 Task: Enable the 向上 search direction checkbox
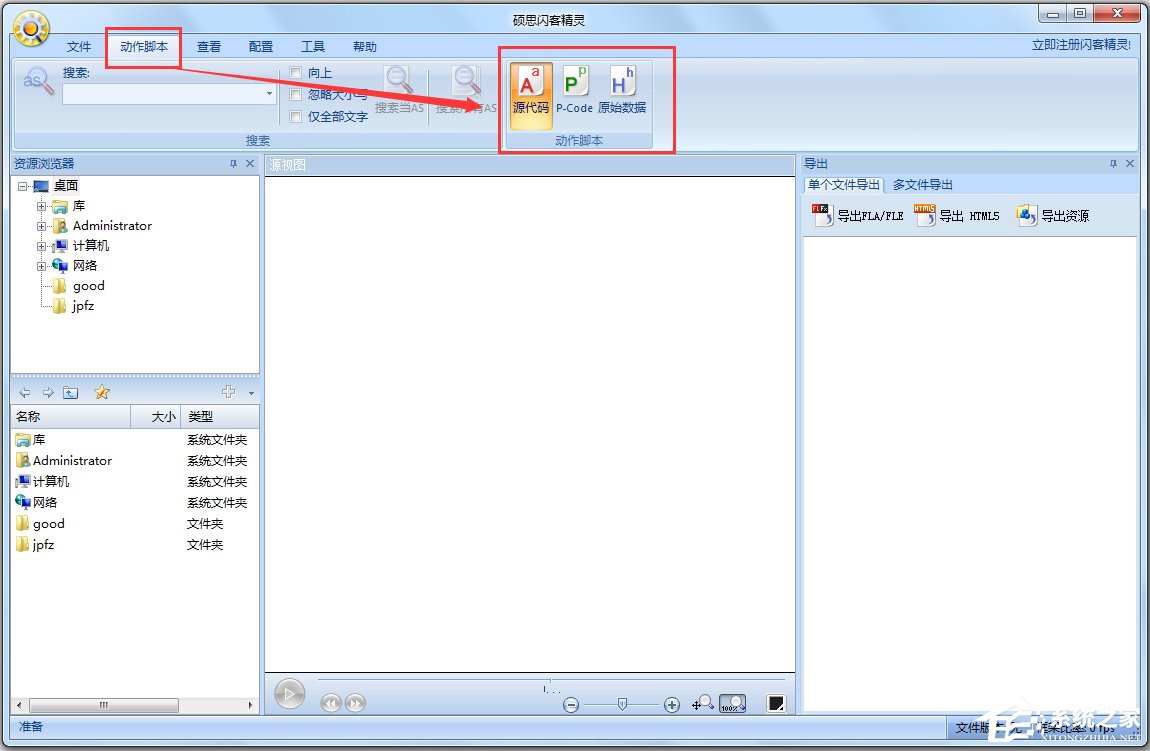[x=296, y=73]
